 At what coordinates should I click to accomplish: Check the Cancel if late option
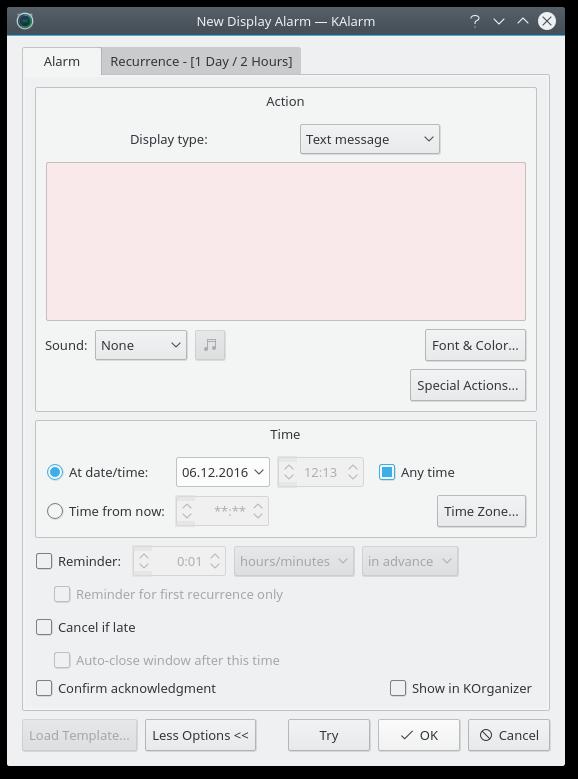(44, 627)
